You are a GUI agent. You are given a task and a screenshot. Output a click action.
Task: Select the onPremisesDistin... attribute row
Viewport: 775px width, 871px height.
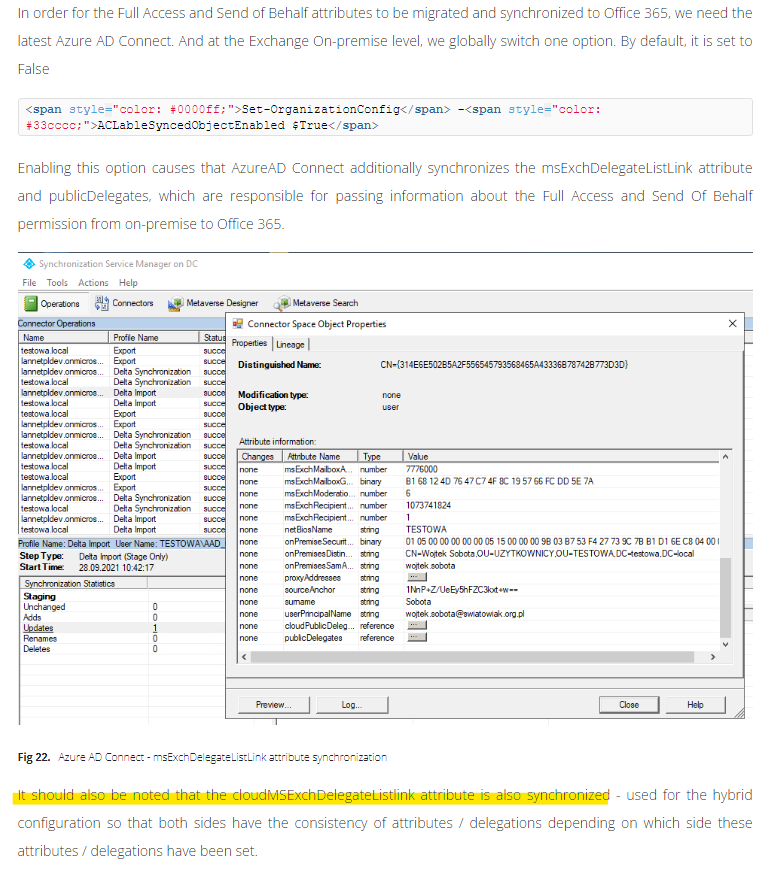pyautogui.click(x=479, y=554)
